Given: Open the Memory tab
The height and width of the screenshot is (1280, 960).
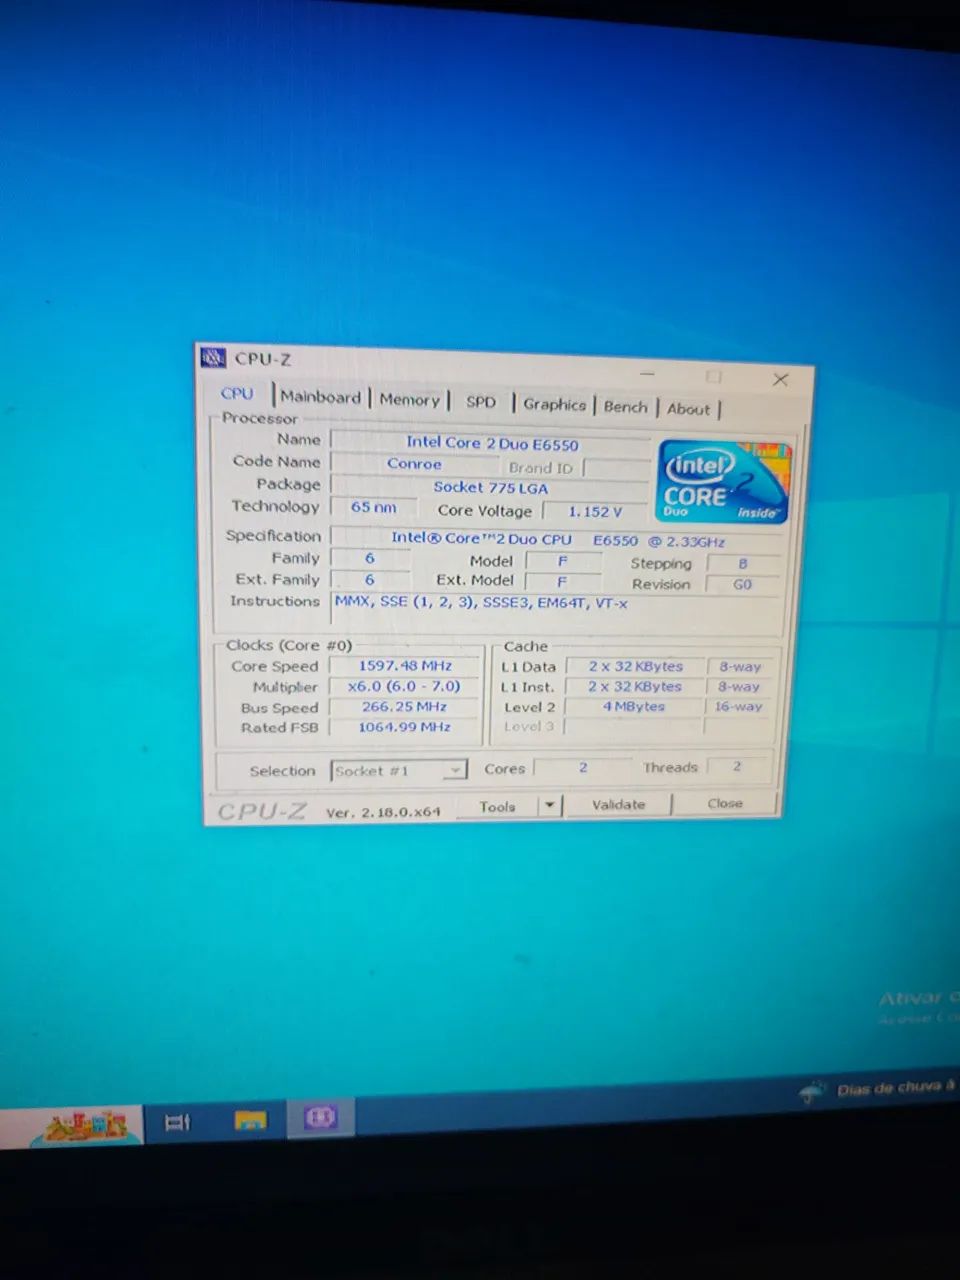Looking at the screenshot, I should (409, 399).
